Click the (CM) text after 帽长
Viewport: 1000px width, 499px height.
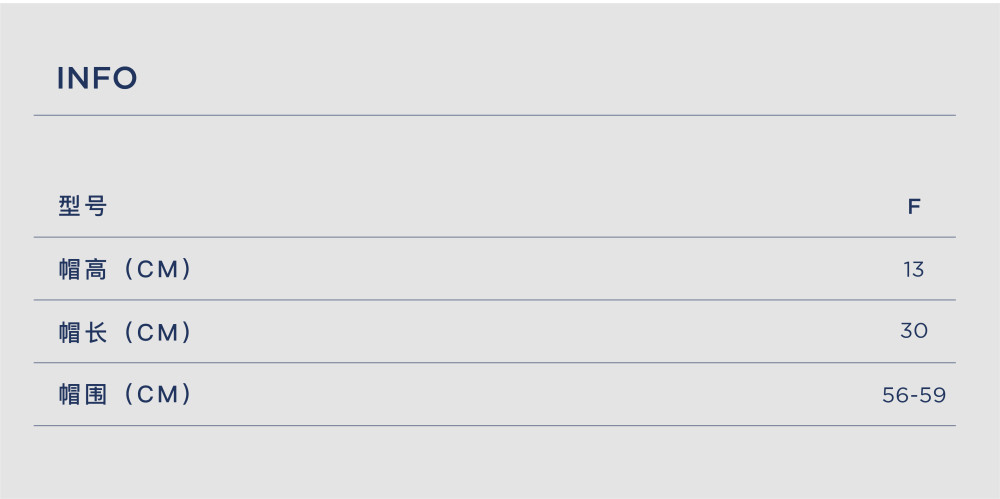point(157,332)
